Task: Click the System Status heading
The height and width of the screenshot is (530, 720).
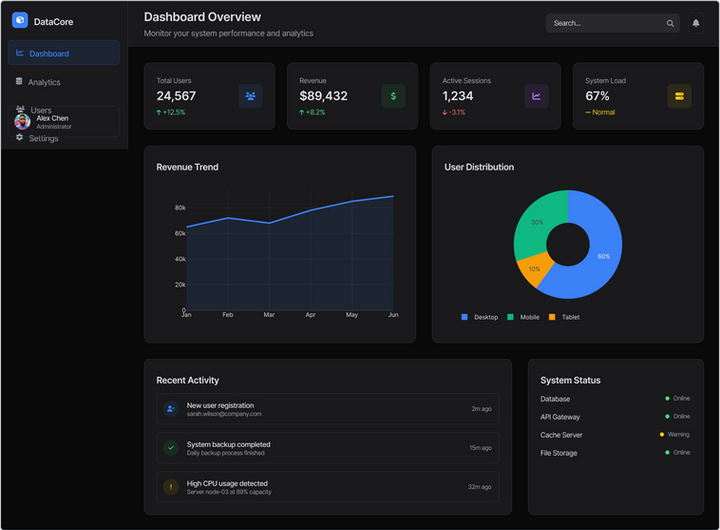Action: [x=570, y=380]
